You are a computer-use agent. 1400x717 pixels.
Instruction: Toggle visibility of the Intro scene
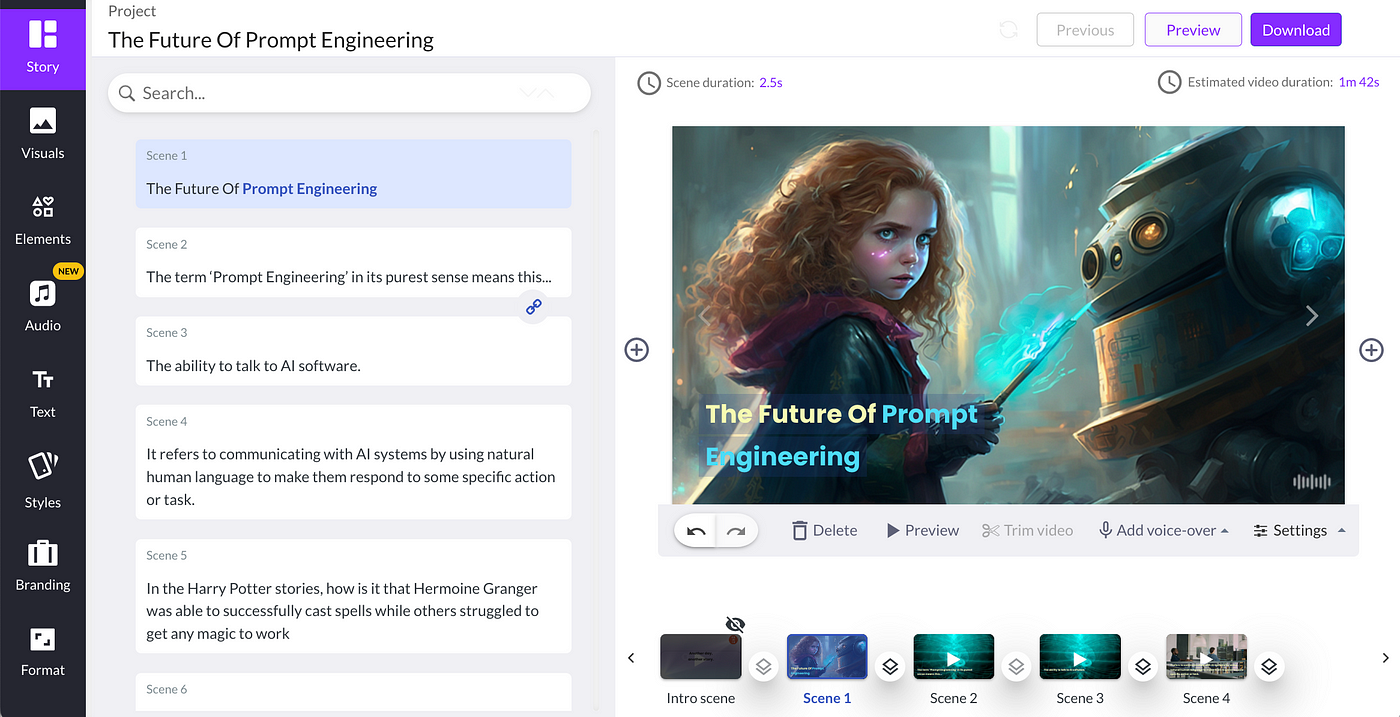pyautogui.click(x=735, y=623)
